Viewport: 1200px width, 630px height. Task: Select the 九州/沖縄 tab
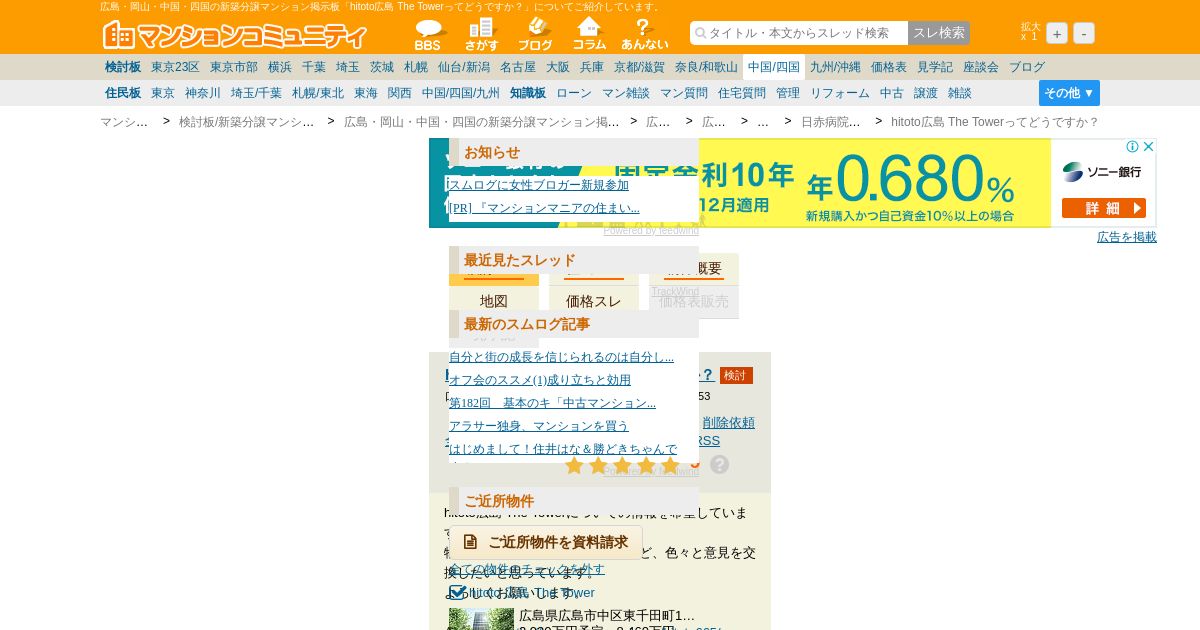click(x=835, y=67)
